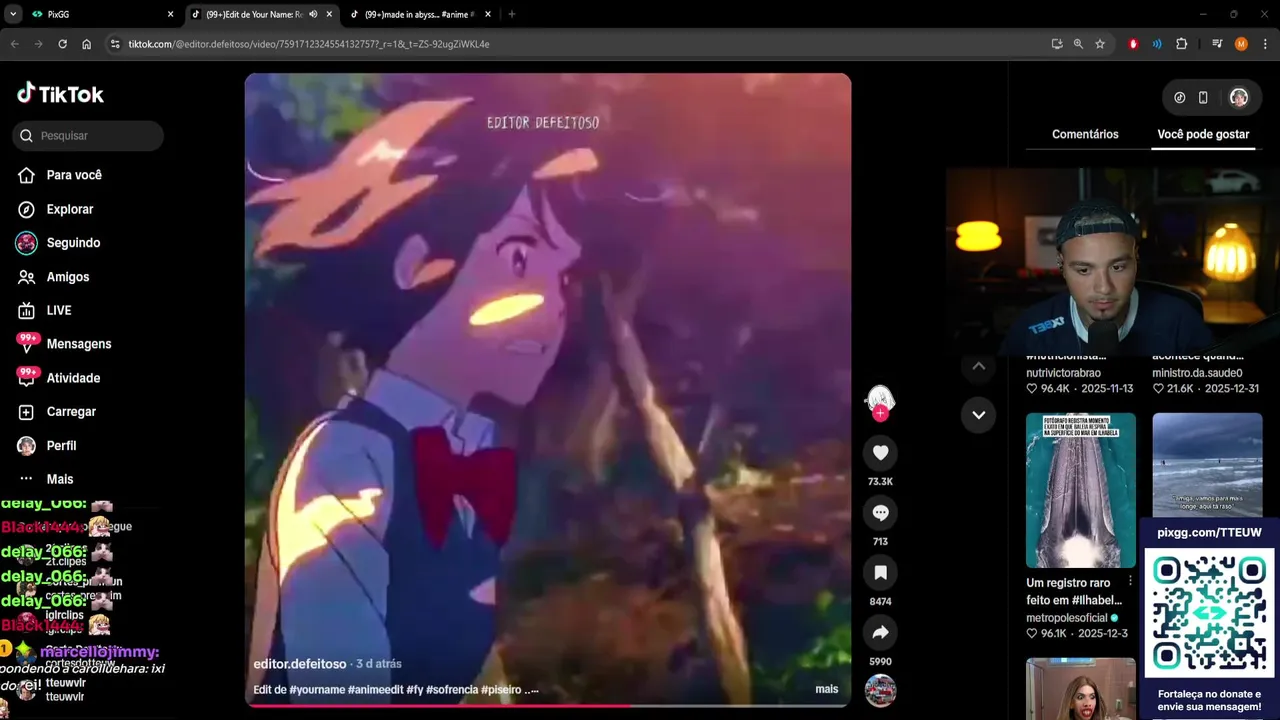1280x720 pixels.
Task: Open the TikTok coins icon
Action: [x=1179, y=97]
